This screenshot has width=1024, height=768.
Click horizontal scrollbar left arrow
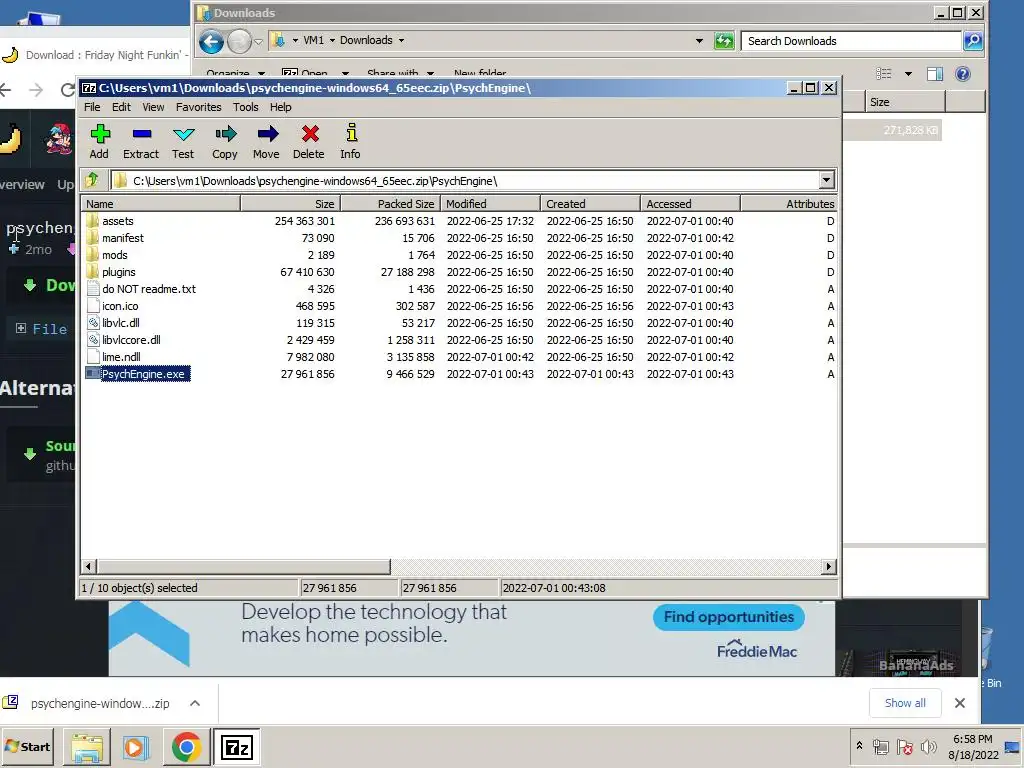(x=89, y=566)
